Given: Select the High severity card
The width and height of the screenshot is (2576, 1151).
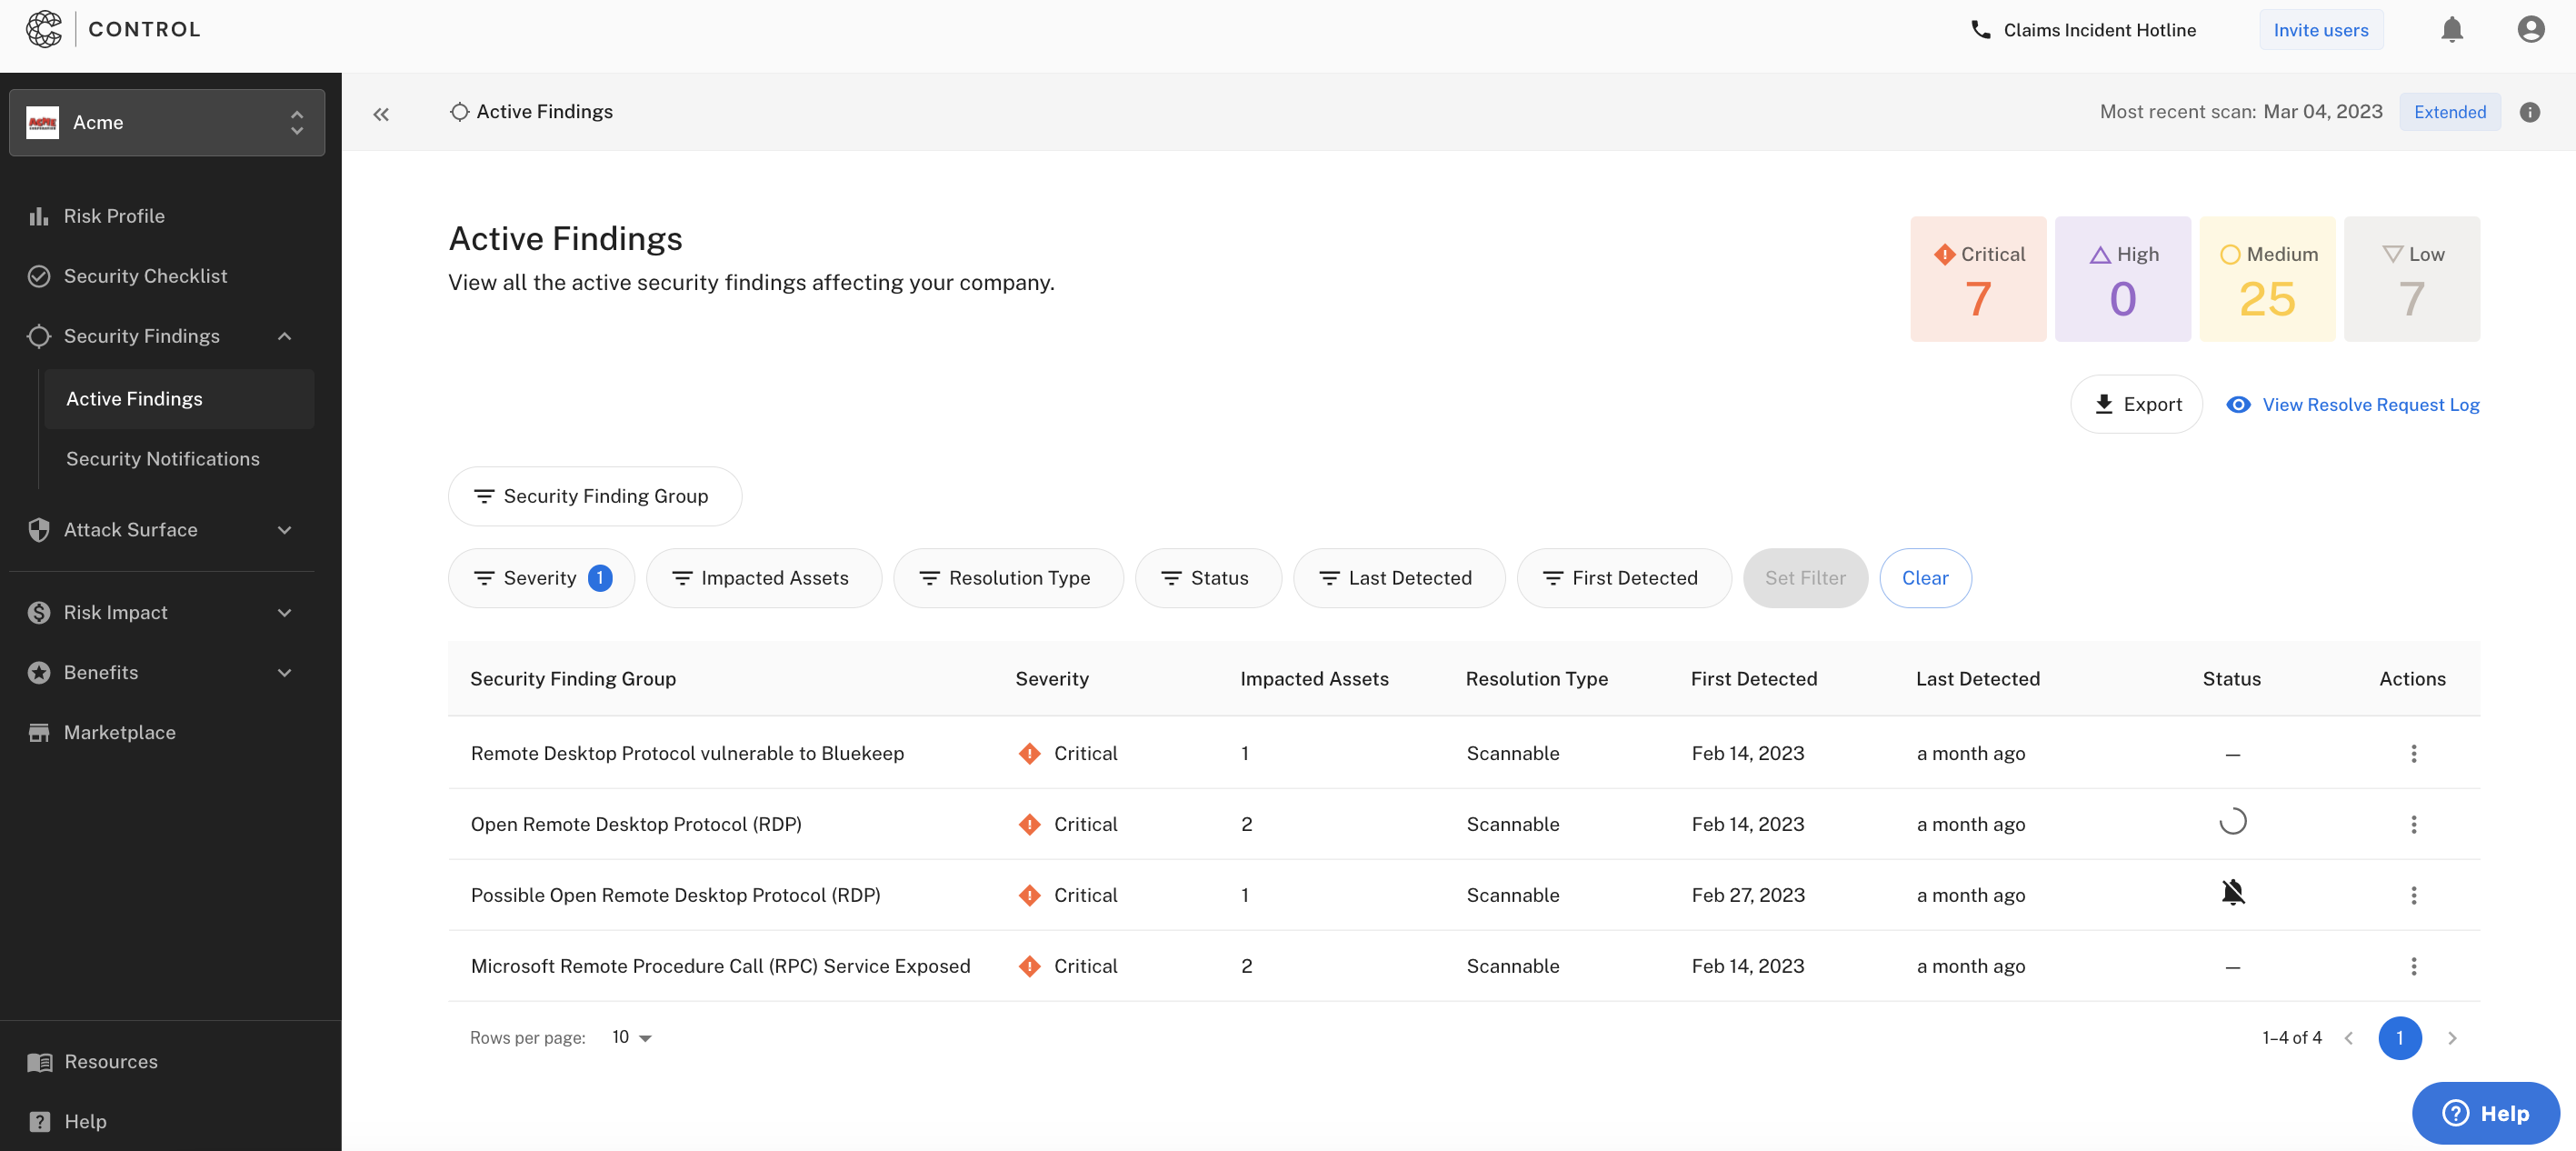Looking at the screenshot, I should 2122,279.
